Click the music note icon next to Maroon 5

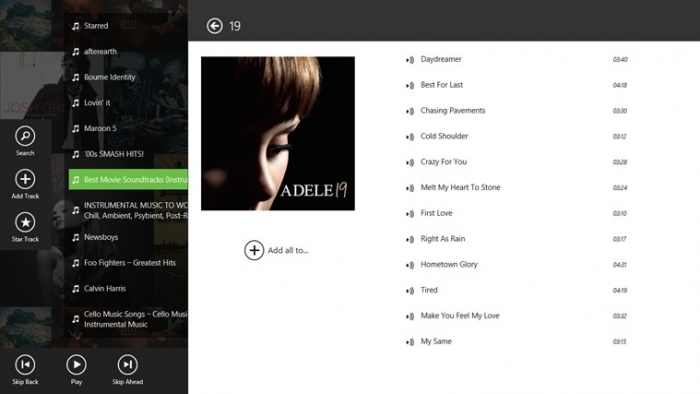(76, 129)
